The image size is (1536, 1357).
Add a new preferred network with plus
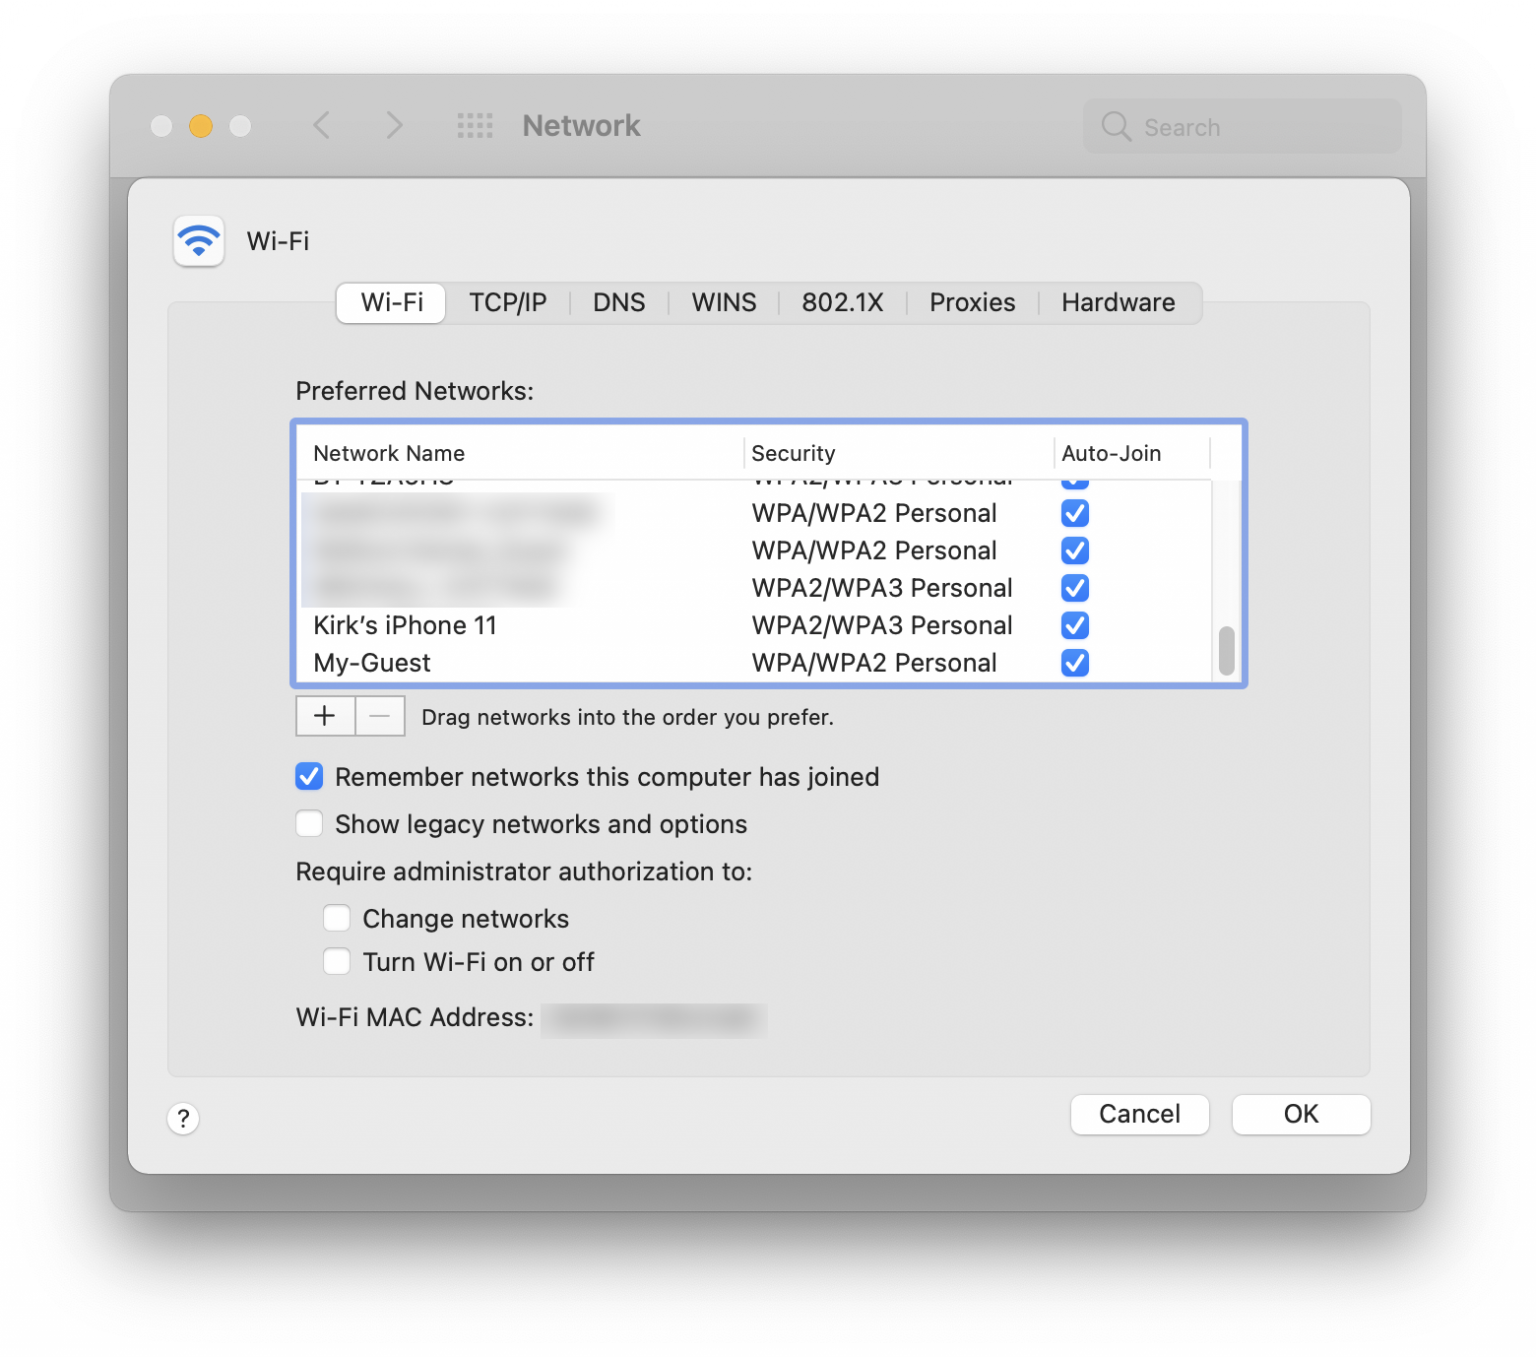324,716
